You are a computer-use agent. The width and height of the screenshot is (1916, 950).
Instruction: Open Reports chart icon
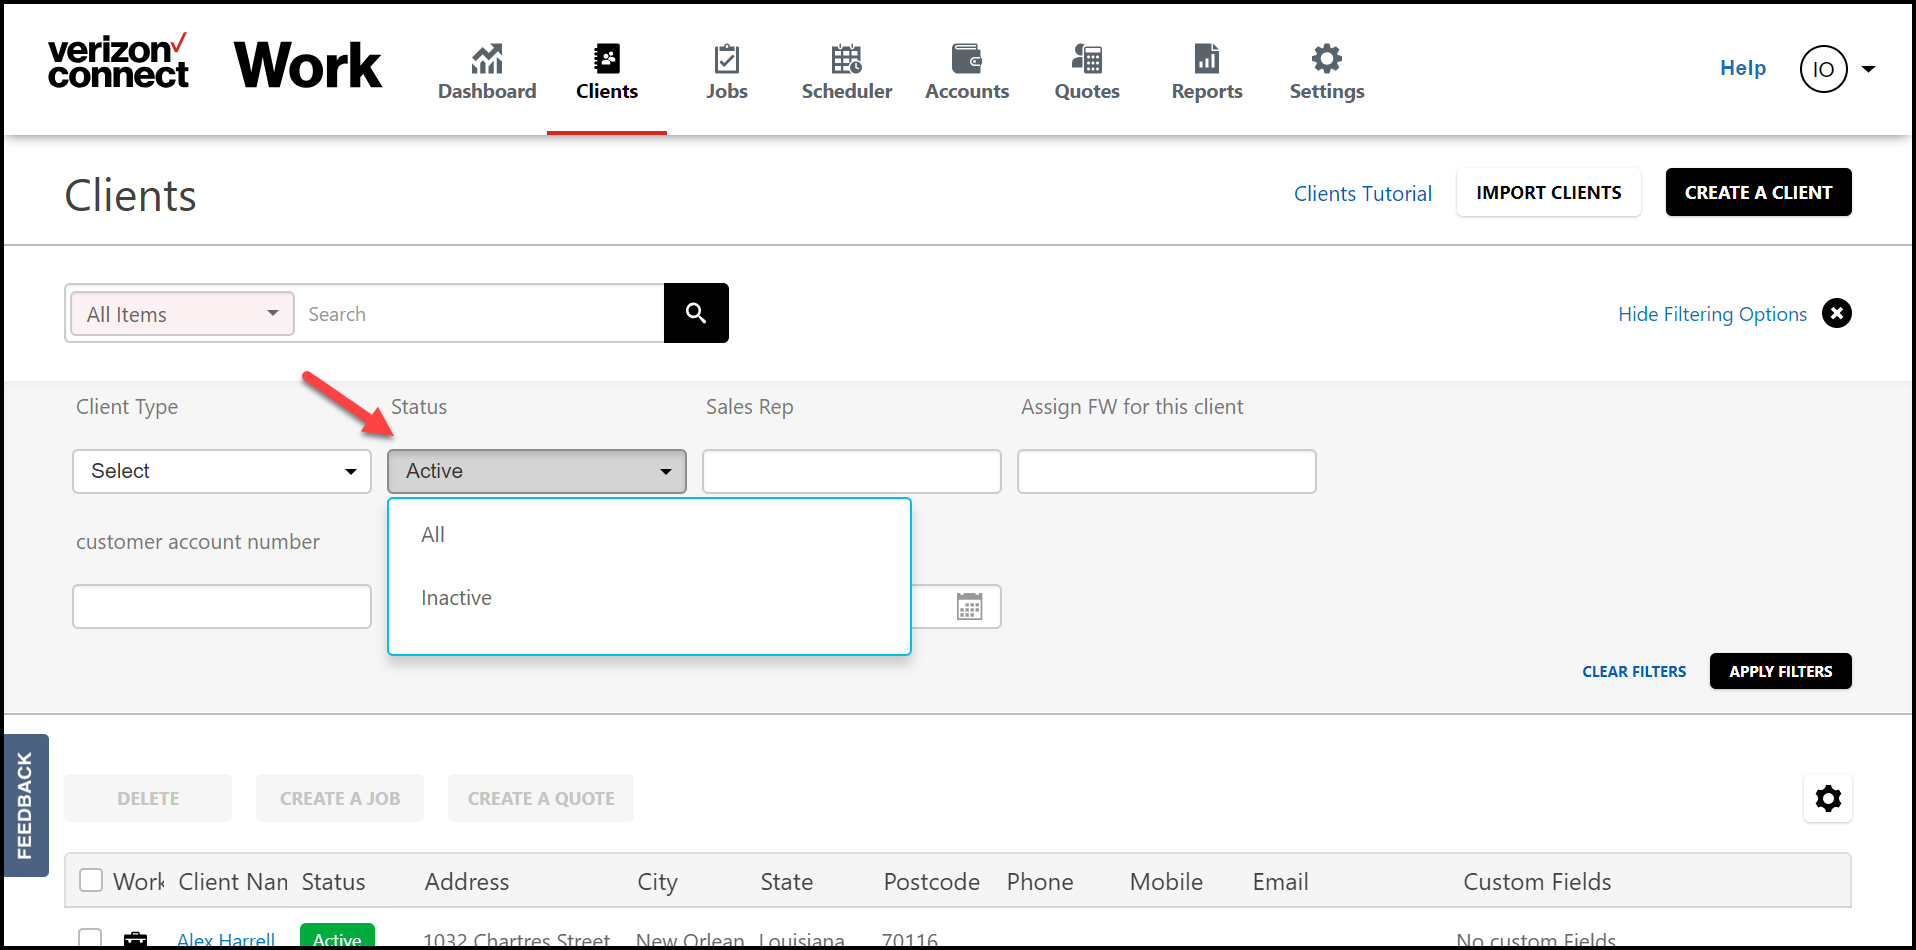pyautogui.click(x=1207, y=59)
